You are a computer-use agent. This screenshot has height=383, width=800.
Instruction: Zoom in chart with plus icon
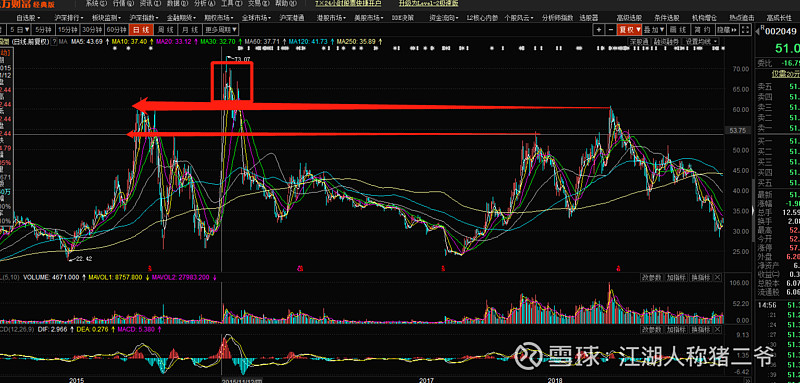[599, 30]
